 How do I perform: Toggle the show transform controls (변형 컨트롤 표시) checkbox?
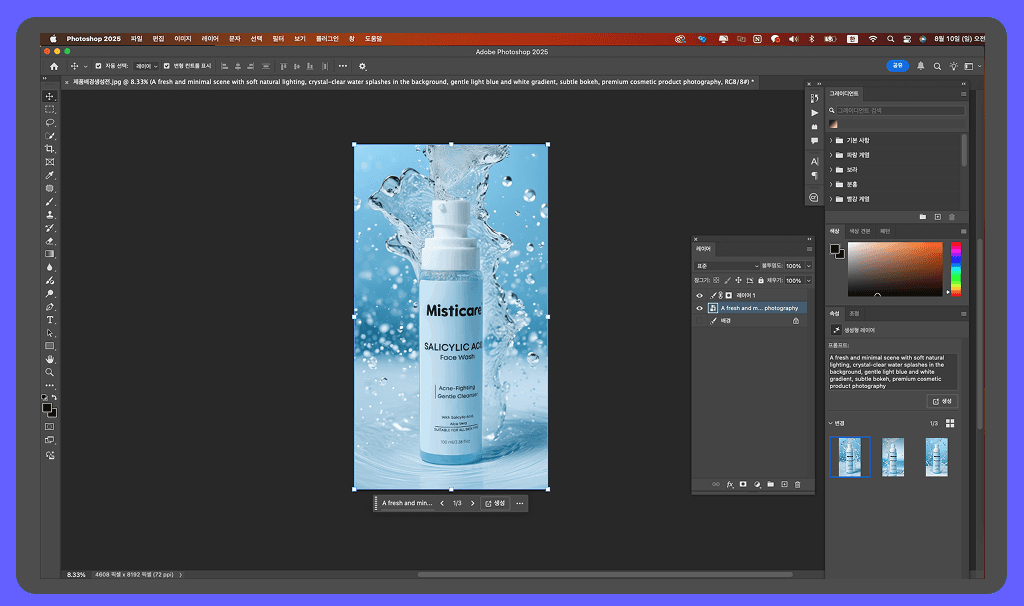pyautogui.click(x=167, y=66)
